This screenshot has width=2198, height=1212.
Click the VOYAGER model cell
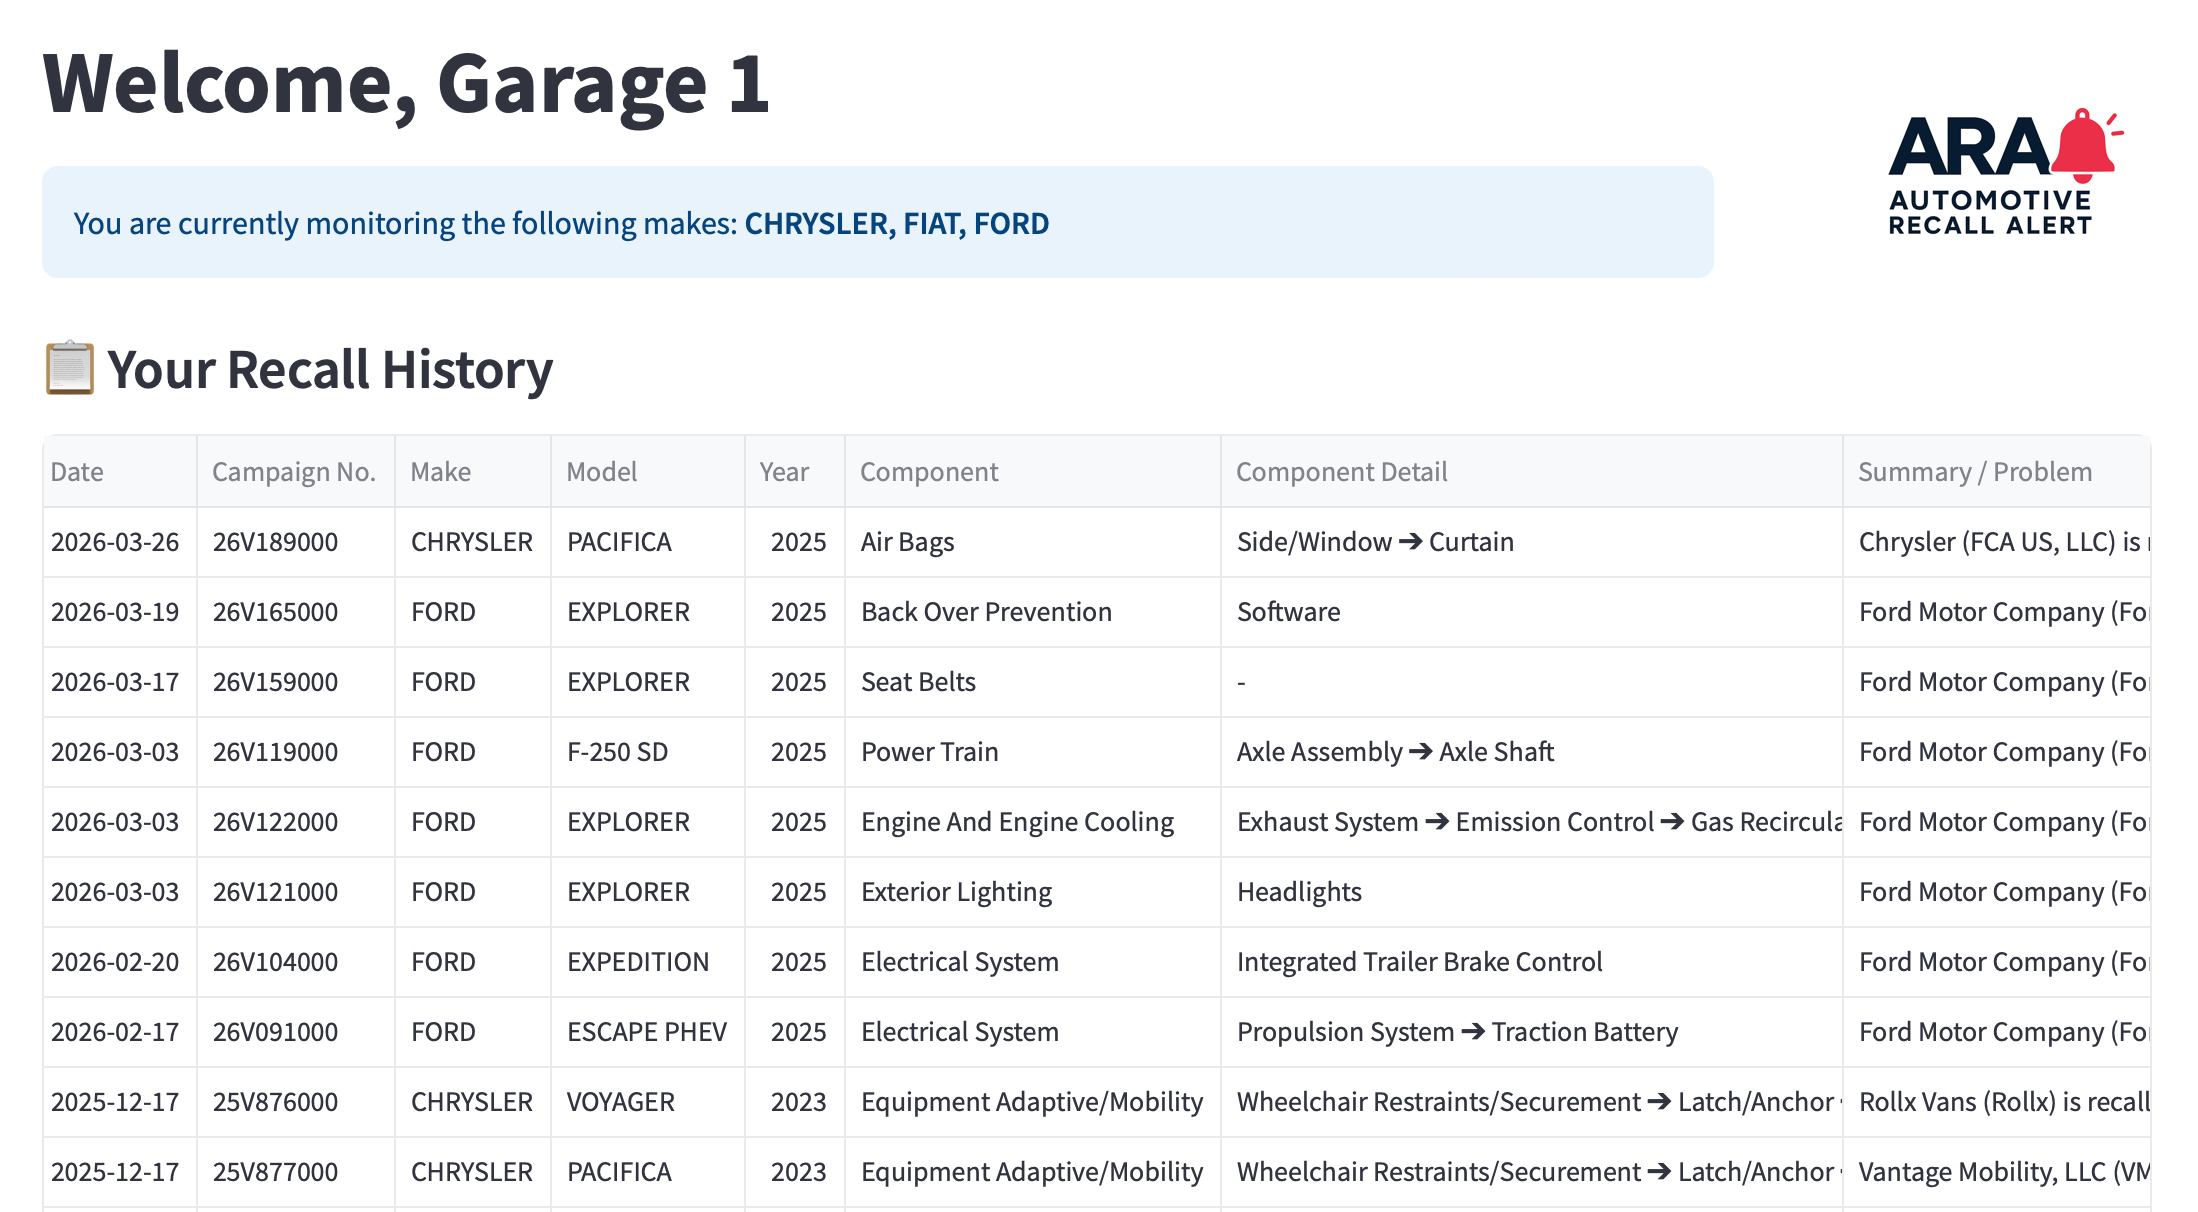point(648,1102)
